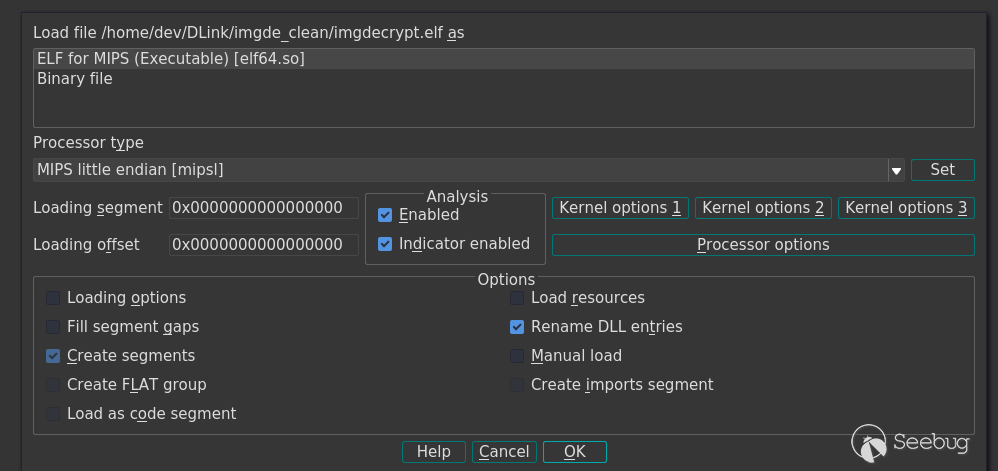This screenshot has width=998, height=471.
Task: Open Kernel options 3
Action: [x=906, y=208]
